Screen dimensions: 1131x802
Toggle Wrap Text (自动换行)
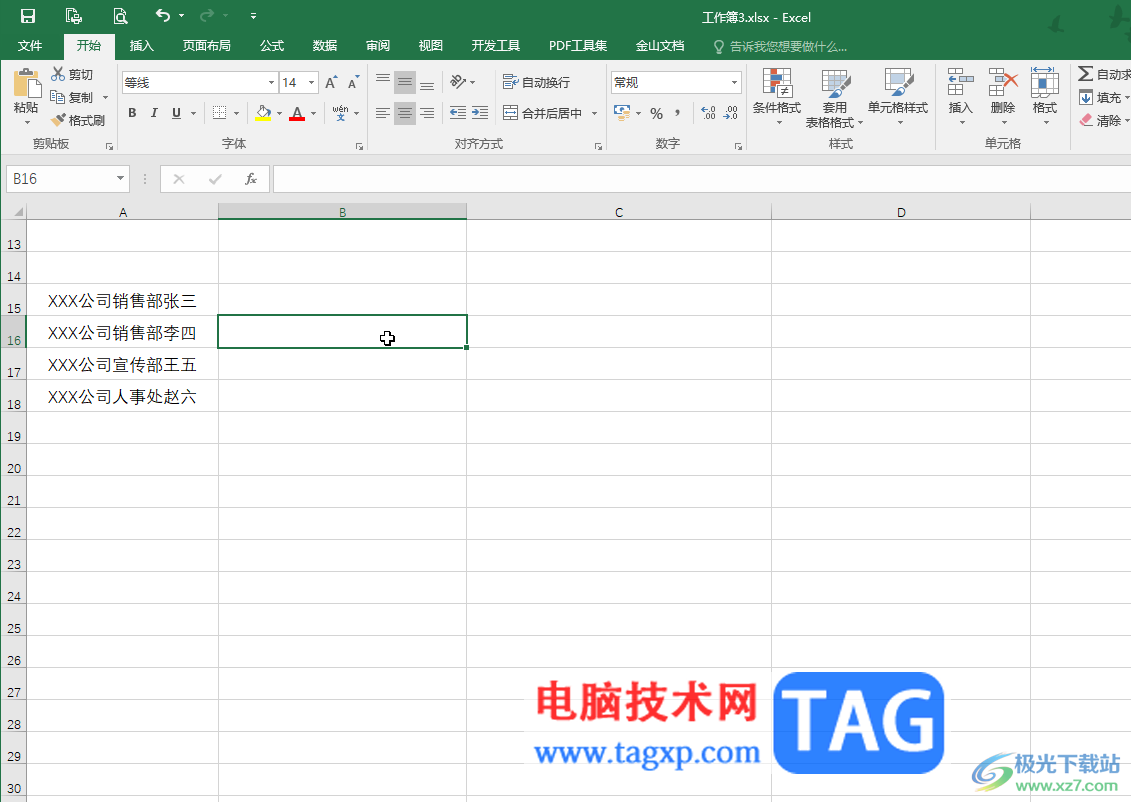[x=536, y=82]
